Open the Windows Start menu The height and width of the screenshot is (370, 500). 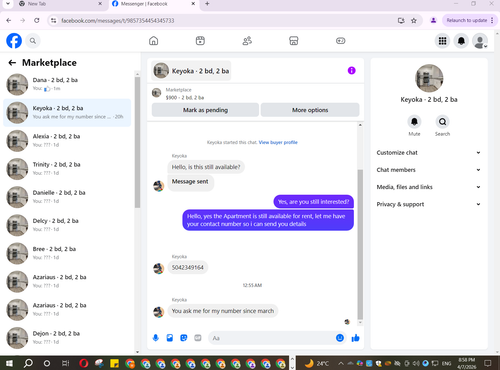[9, 363]
